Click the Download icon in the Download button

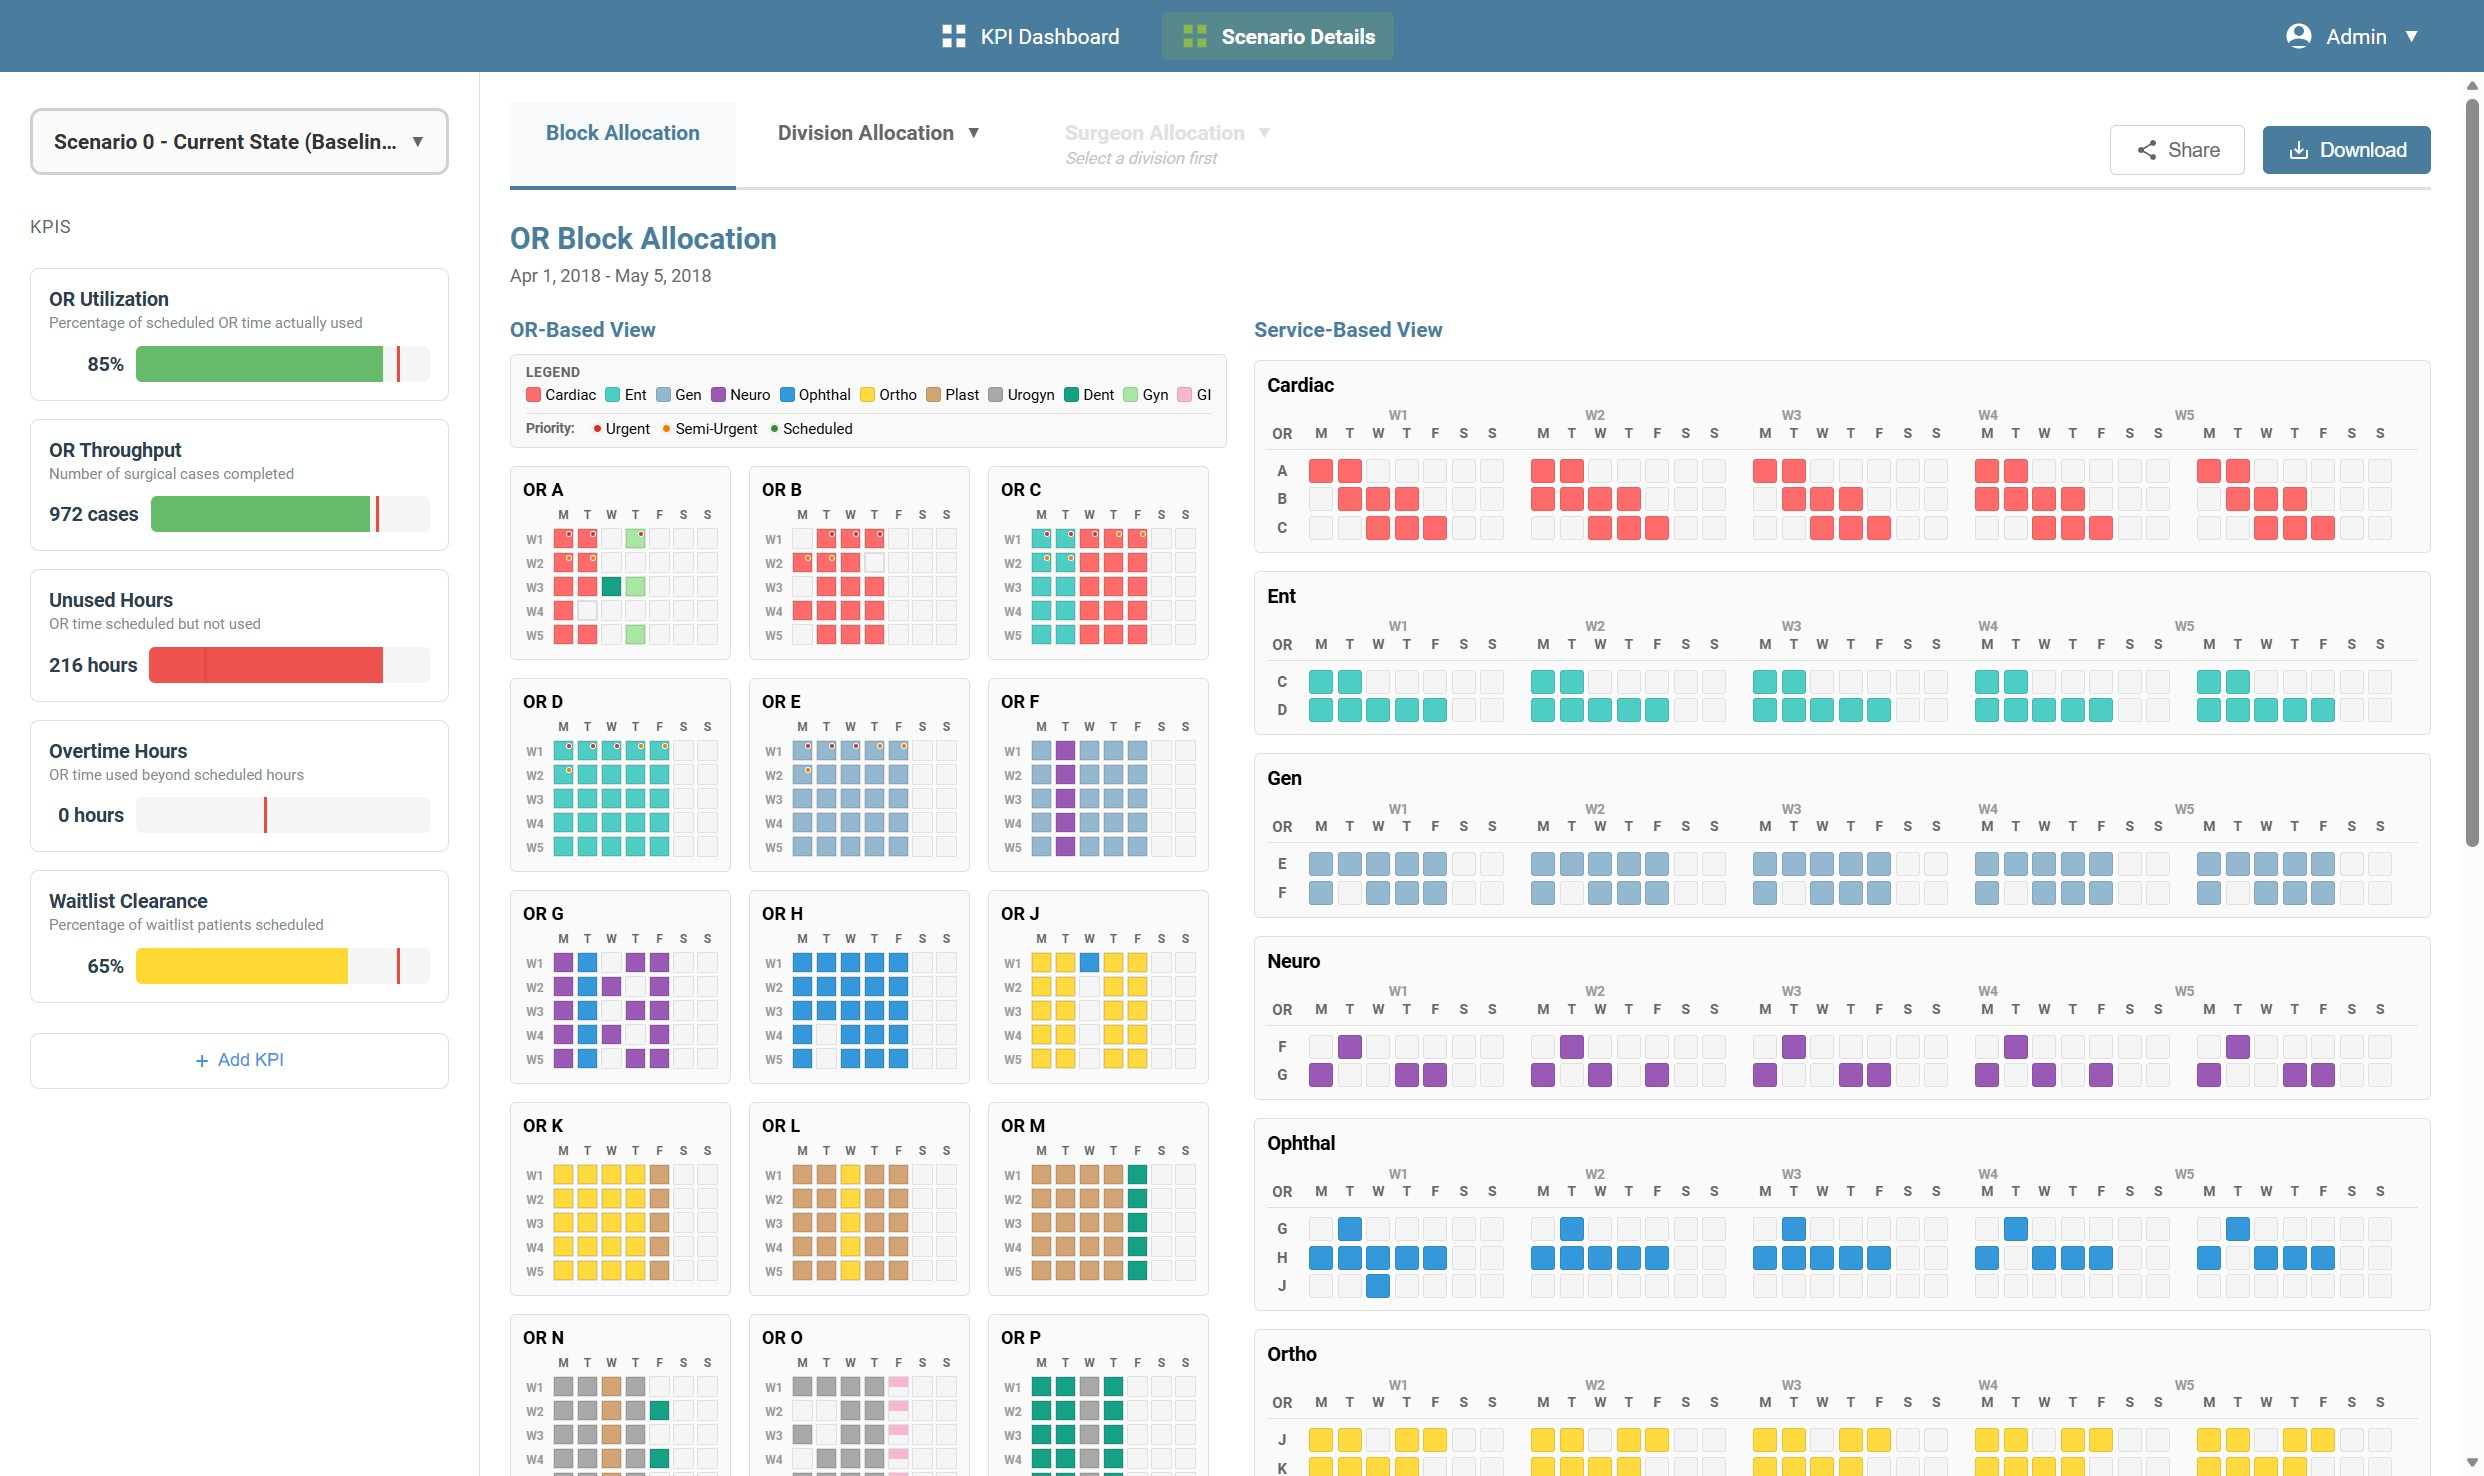(x=2297, y=149)
